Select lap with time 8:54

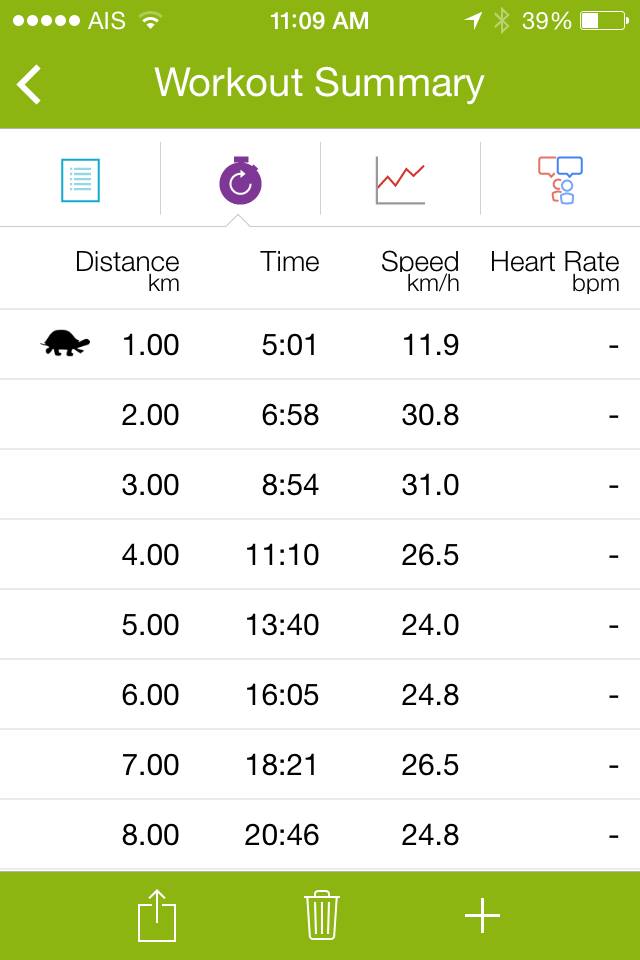pyautogui.click(x=320, y=484)
